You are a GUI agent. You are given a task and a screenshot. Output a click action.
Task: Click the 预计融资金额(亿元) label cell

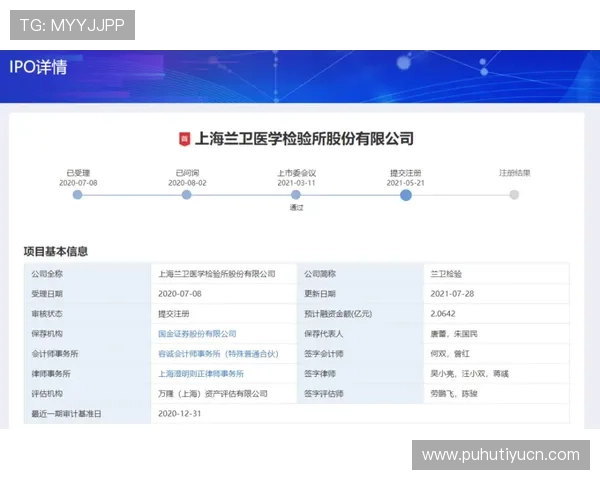(360, 314)
